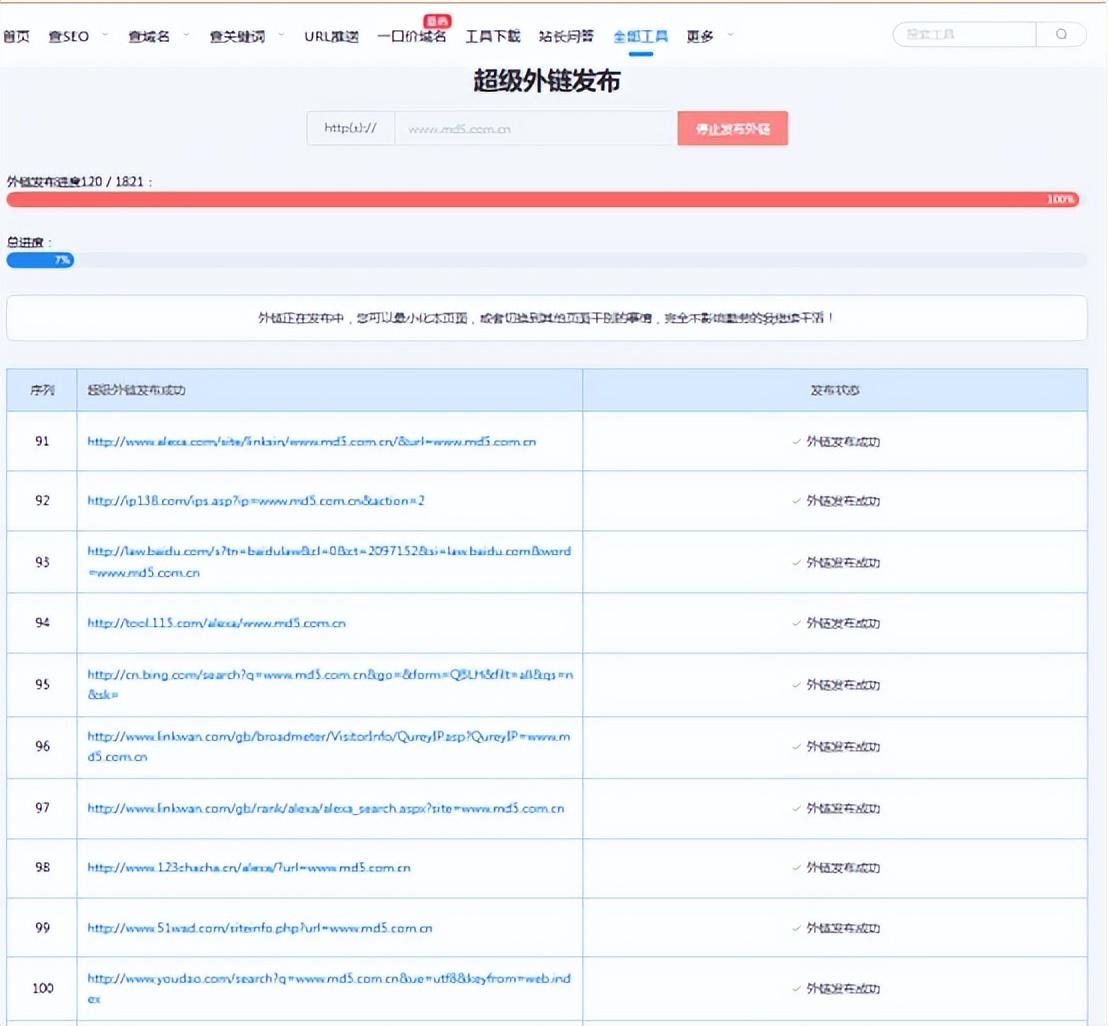The width and height of the screenshot is (1108, 1026).
Task: Expand the 查SEO dropdown arrow
Action: click(x=105, y=35)
